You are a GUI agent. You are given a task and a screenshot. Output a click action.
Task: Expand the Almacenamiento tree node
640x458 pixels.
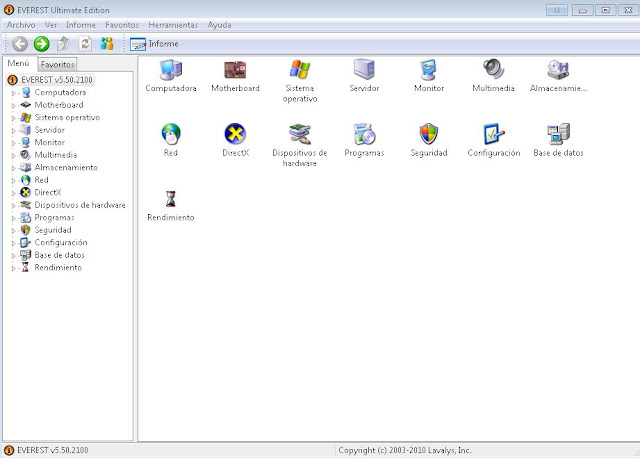point(13,168)
